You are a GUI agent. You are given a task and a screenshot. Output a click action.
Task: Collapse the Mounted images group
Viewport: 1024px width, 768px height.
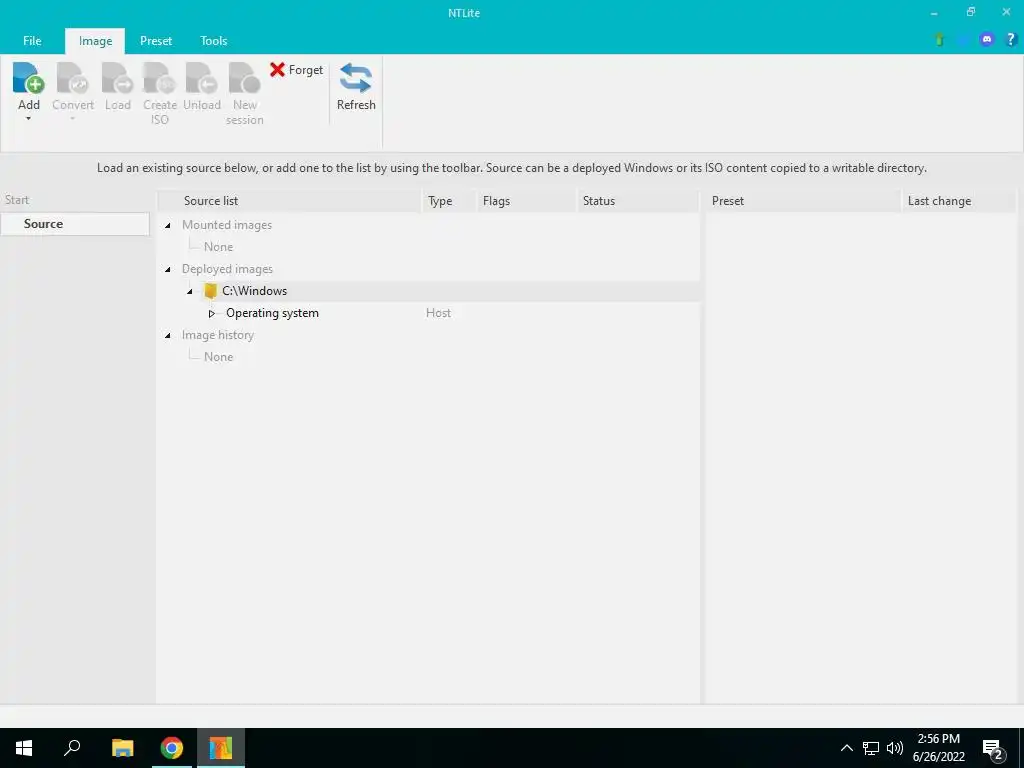(x=168, y=225)
